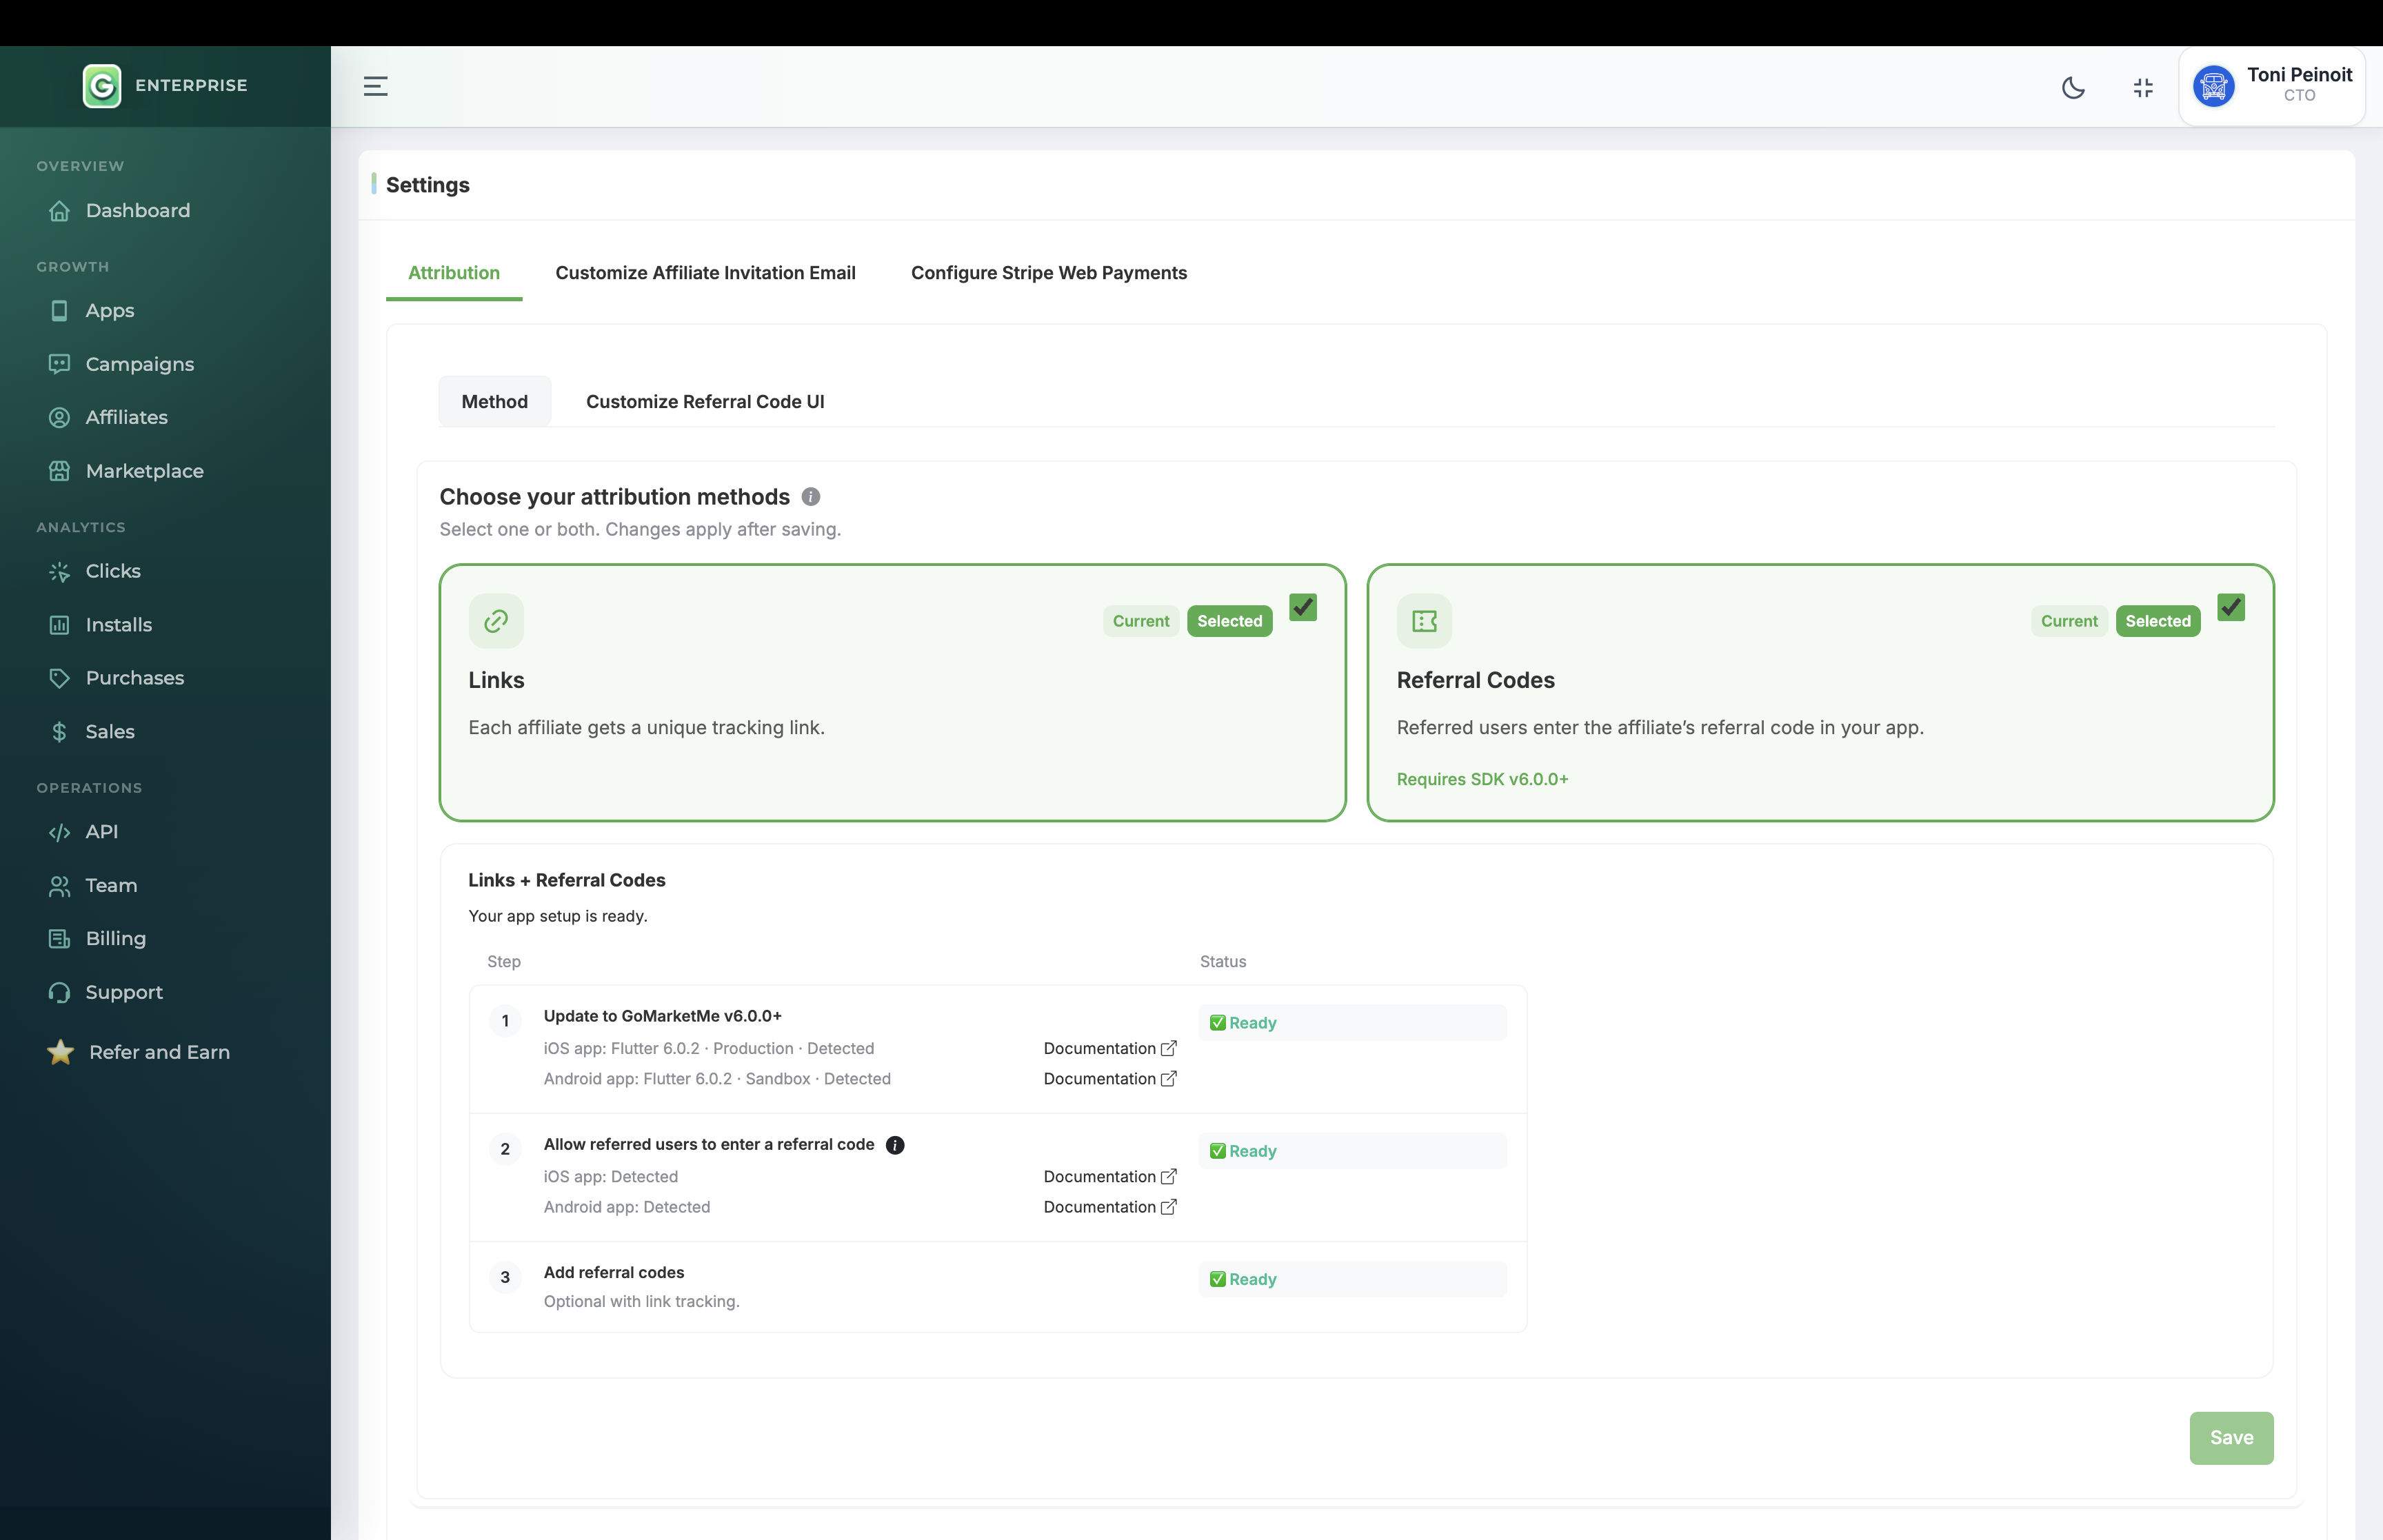Exit fullscreen using the collapse arrows icon
The image size is (2383, 1540).
tap(2143, 87)
